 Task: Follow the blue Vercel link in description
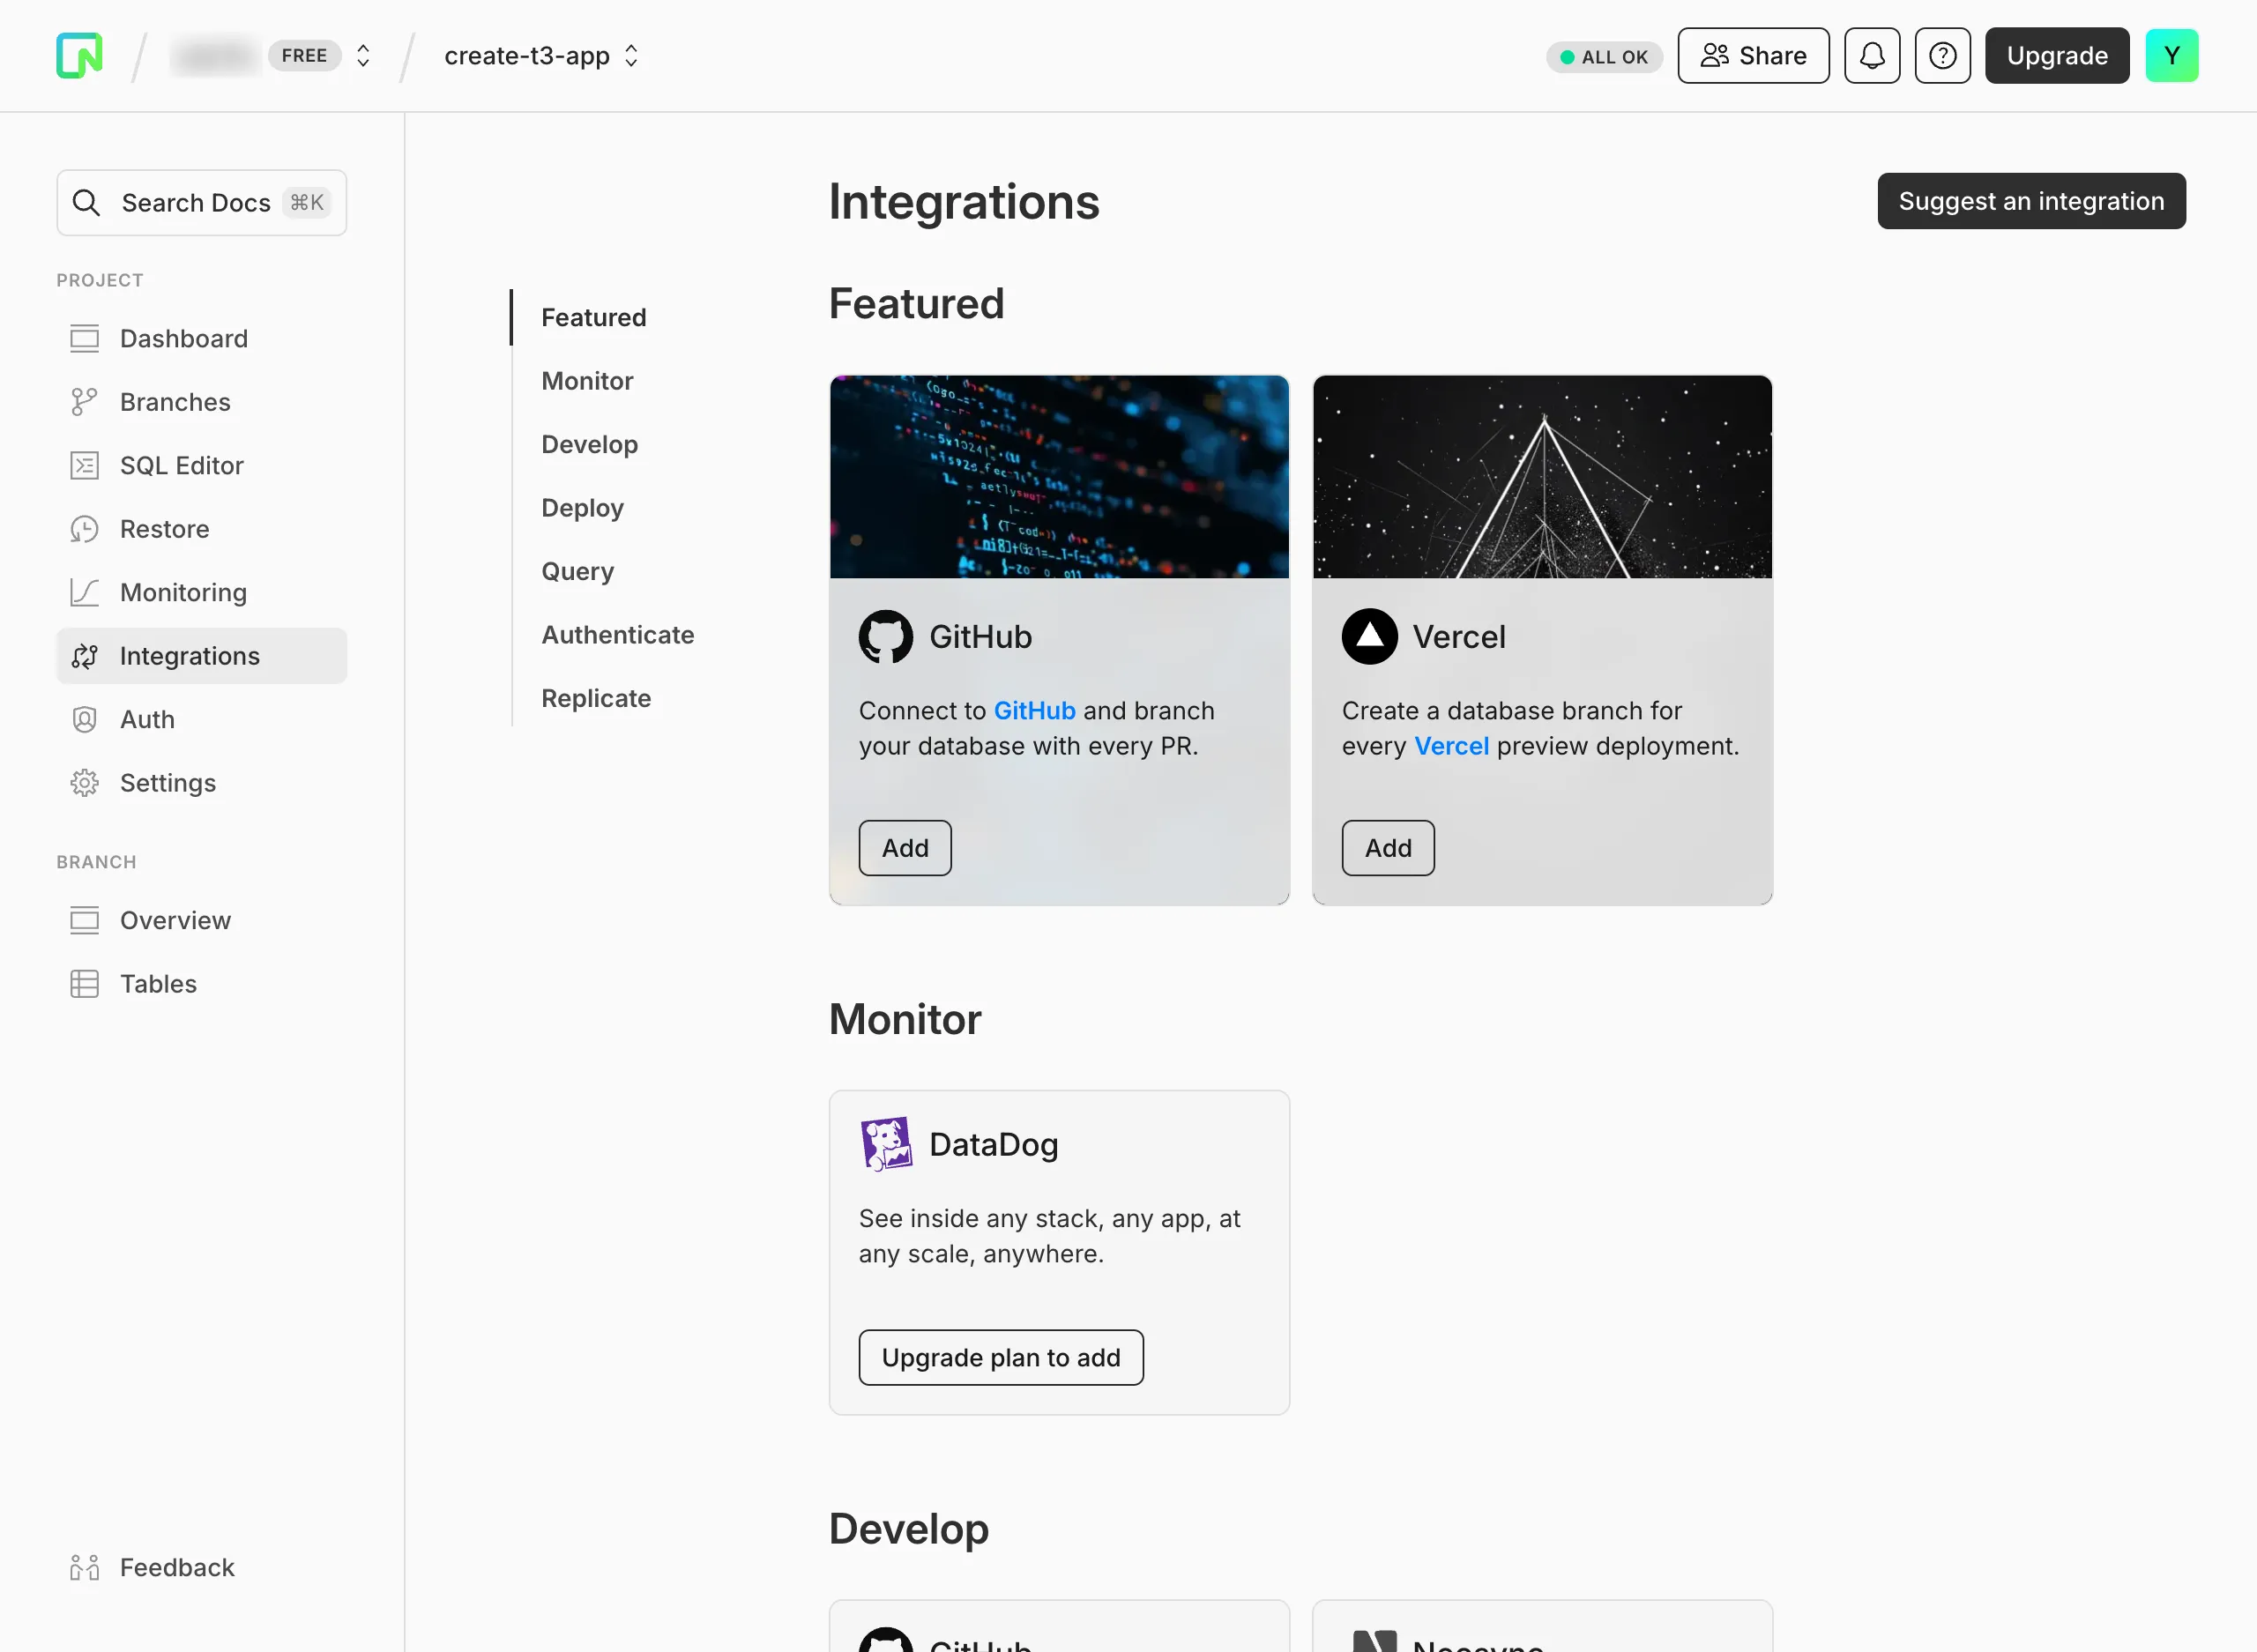click(1451, 747)
